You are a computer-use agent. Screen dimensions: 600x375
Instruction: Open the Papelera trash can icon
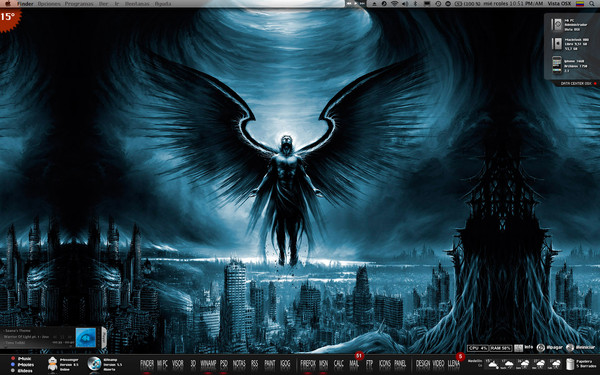pos(570,364)
